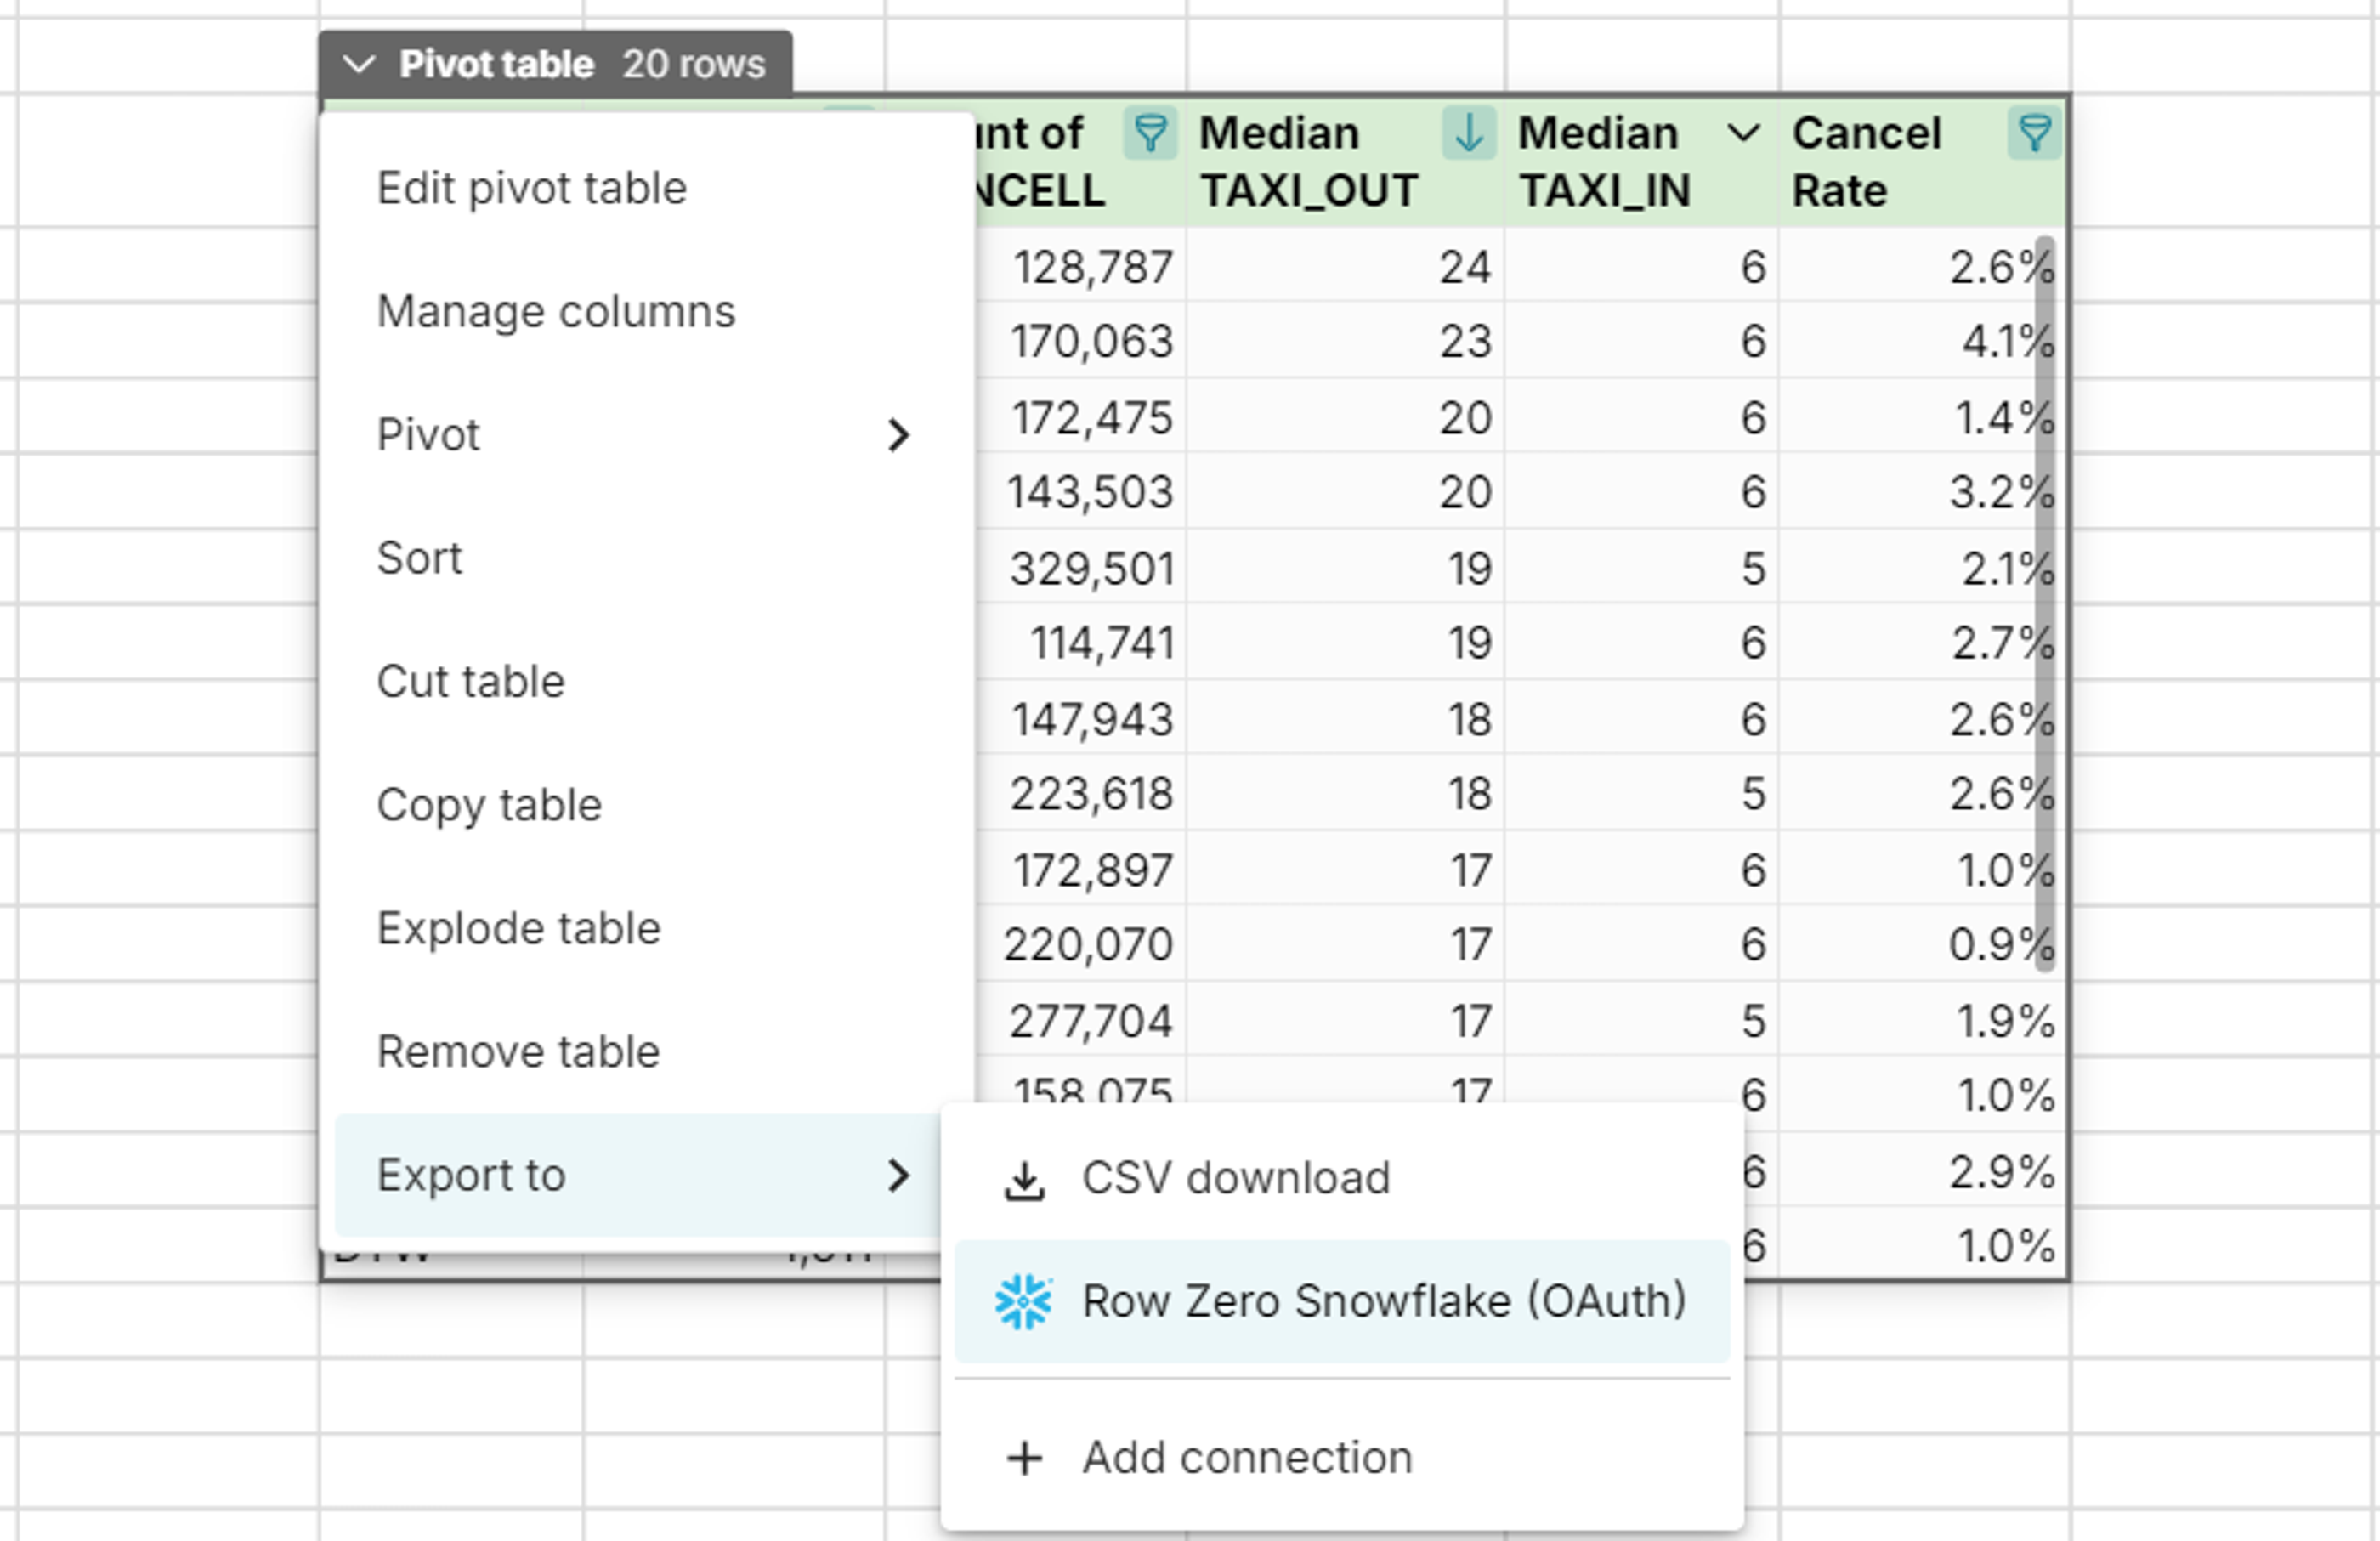Select Sort from the context menu
Screen dimensions: 2380x1541
click(x=647, y=558)
